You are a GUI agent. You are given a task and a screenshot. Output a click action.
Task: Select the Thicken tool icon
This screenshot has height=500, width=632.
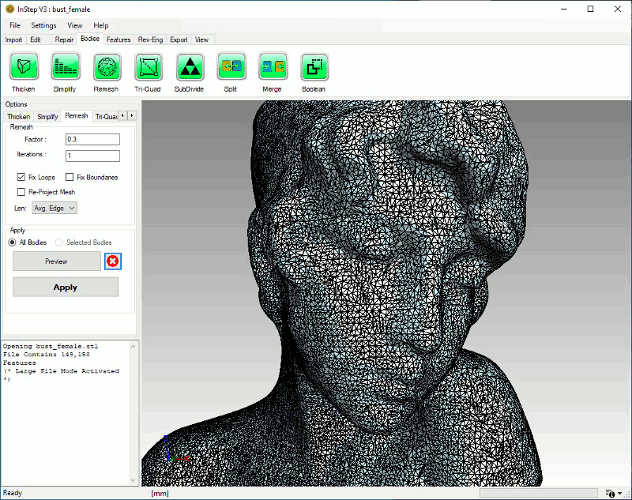(23, 67)
